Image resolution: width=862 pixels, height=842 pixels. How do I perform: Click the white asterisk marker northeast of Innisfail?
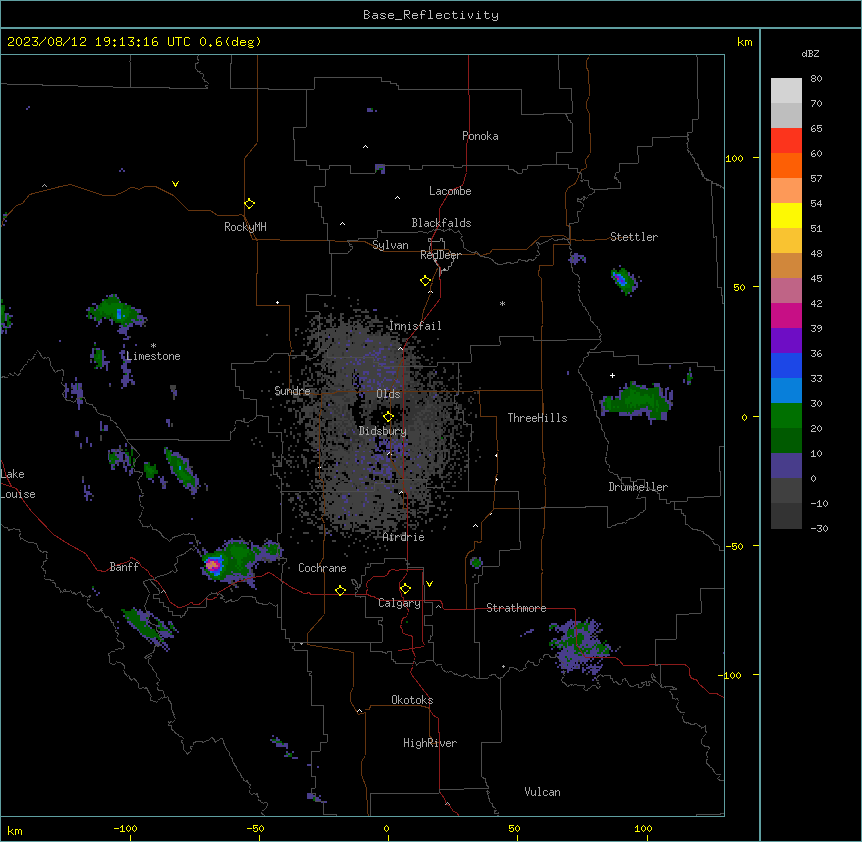pyautogui.click(x=502, y=303)
